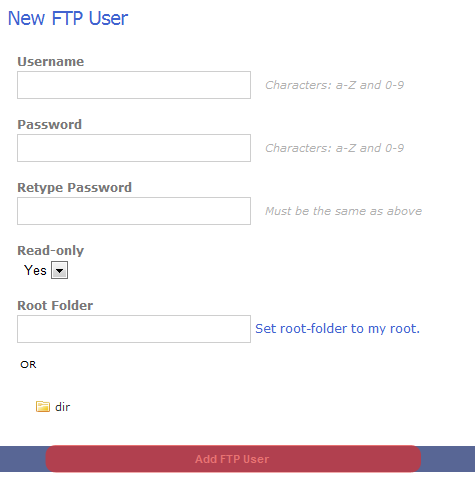
Task: Click Set root-folder to my root link
Action: (337, 329)
